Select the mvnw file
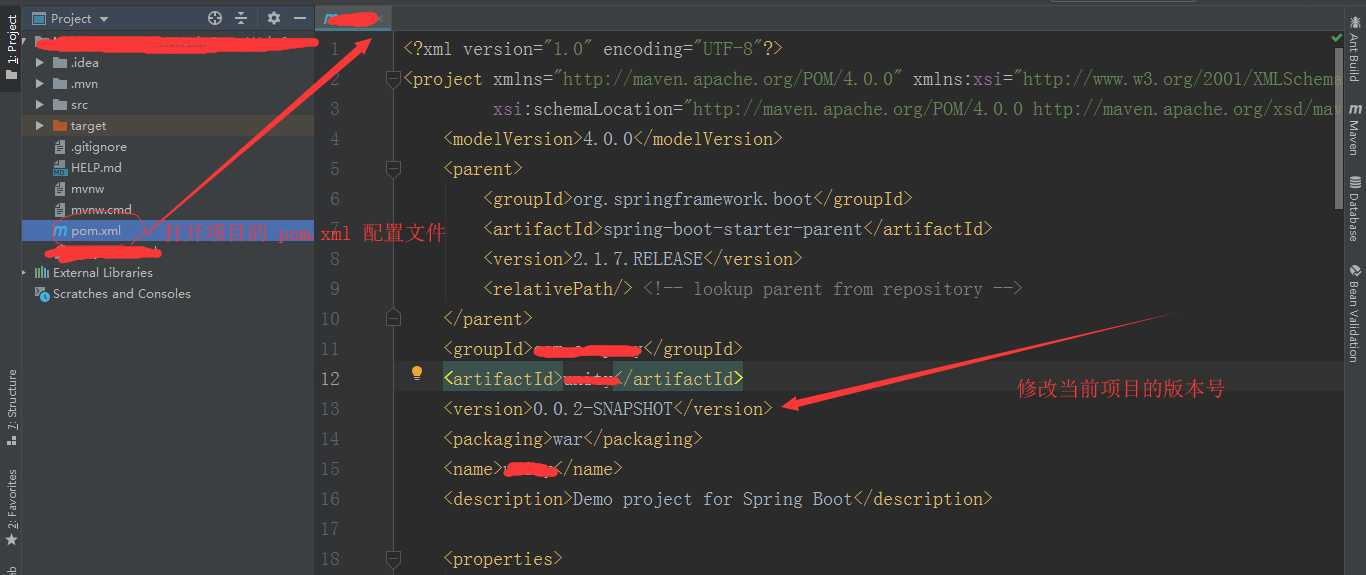The width and height of the screenshot is (1366, 575). point(87,188)
